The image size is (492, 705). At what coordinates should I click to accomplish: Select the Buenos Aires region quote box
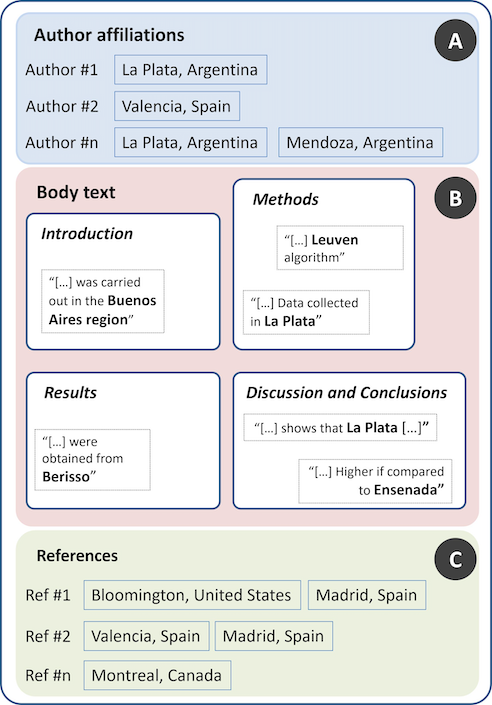click(x=103, y=301)
